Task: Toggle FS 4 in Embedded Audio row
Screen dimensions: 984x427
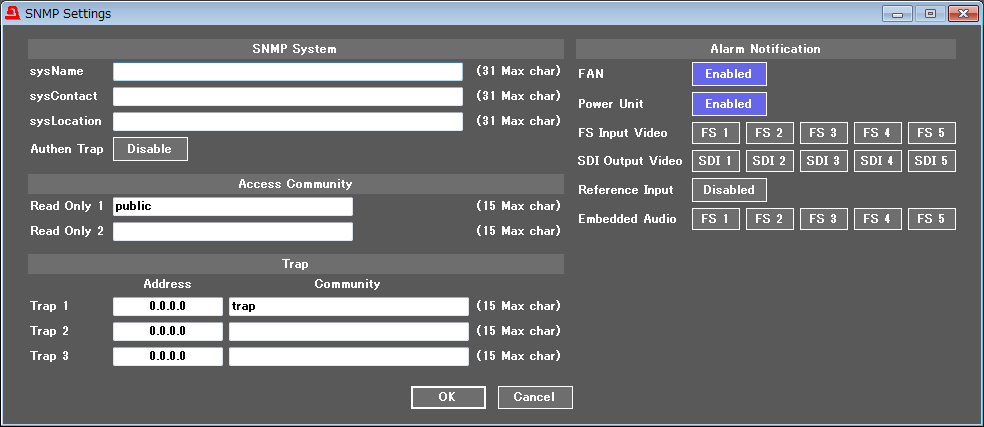Action: click(x=878, y=219)
